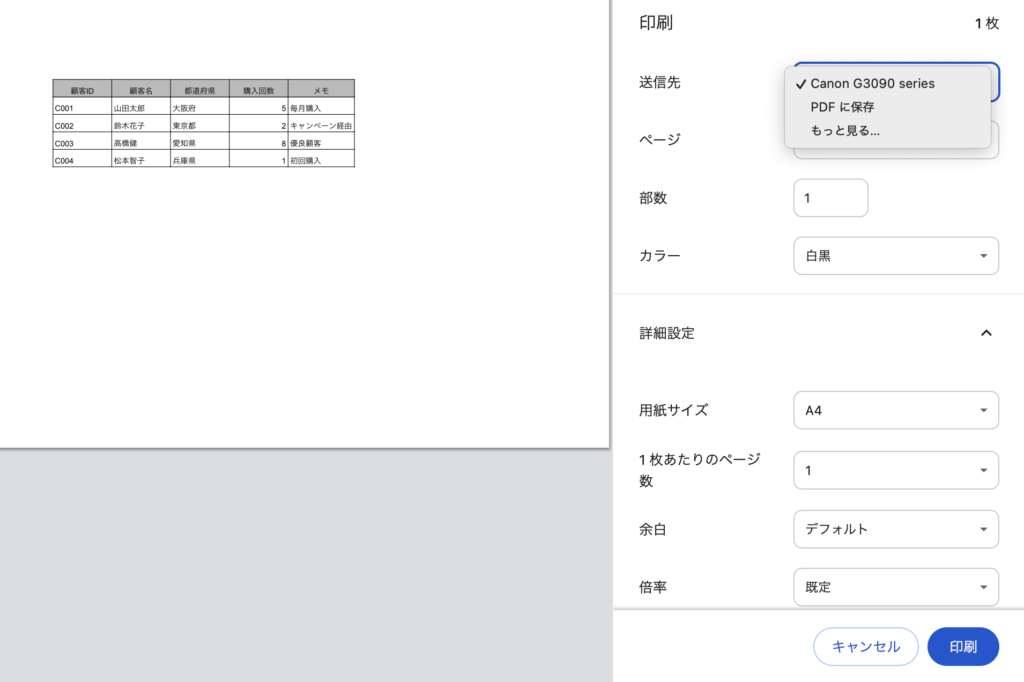Open the 余白 dropdown showing デフォルト
The image size is (1024, 682).
pyautogui.click(x=895, y=529)
